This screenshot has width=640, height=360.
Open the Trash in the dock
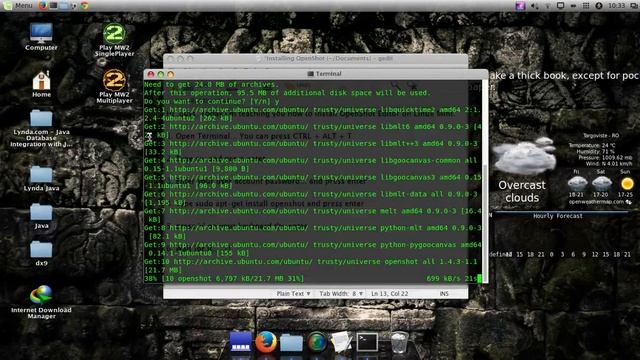[399, 342]
